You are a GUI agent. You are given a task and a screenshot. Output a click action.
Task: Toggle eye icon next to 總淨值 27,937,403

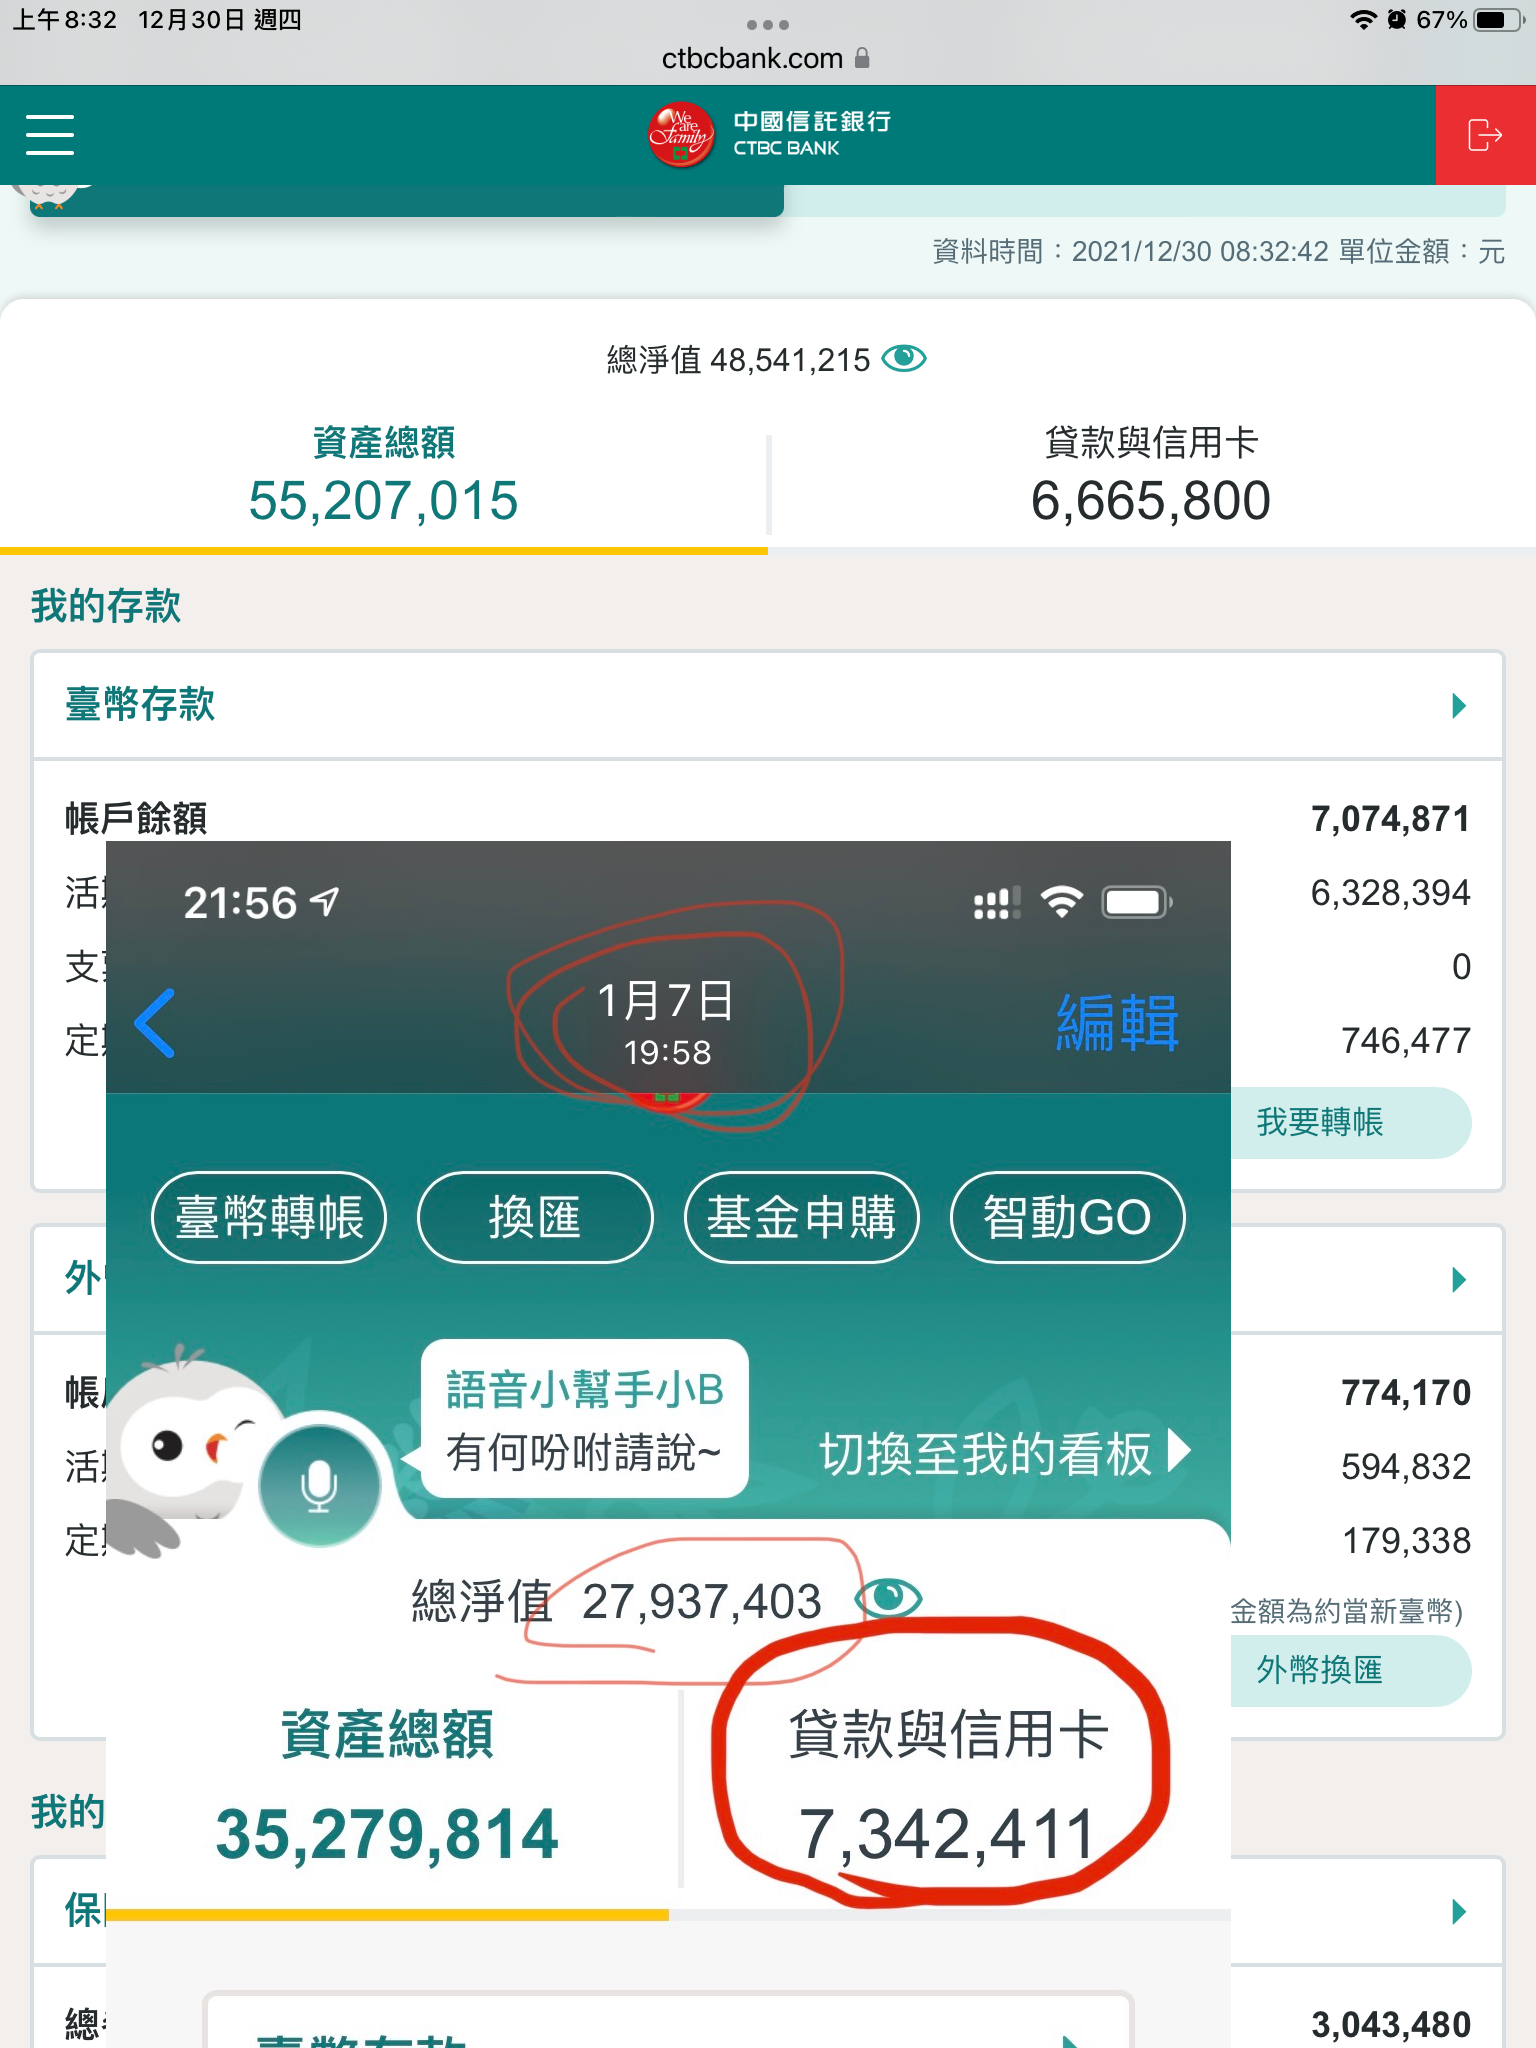tap(889, 1597)
